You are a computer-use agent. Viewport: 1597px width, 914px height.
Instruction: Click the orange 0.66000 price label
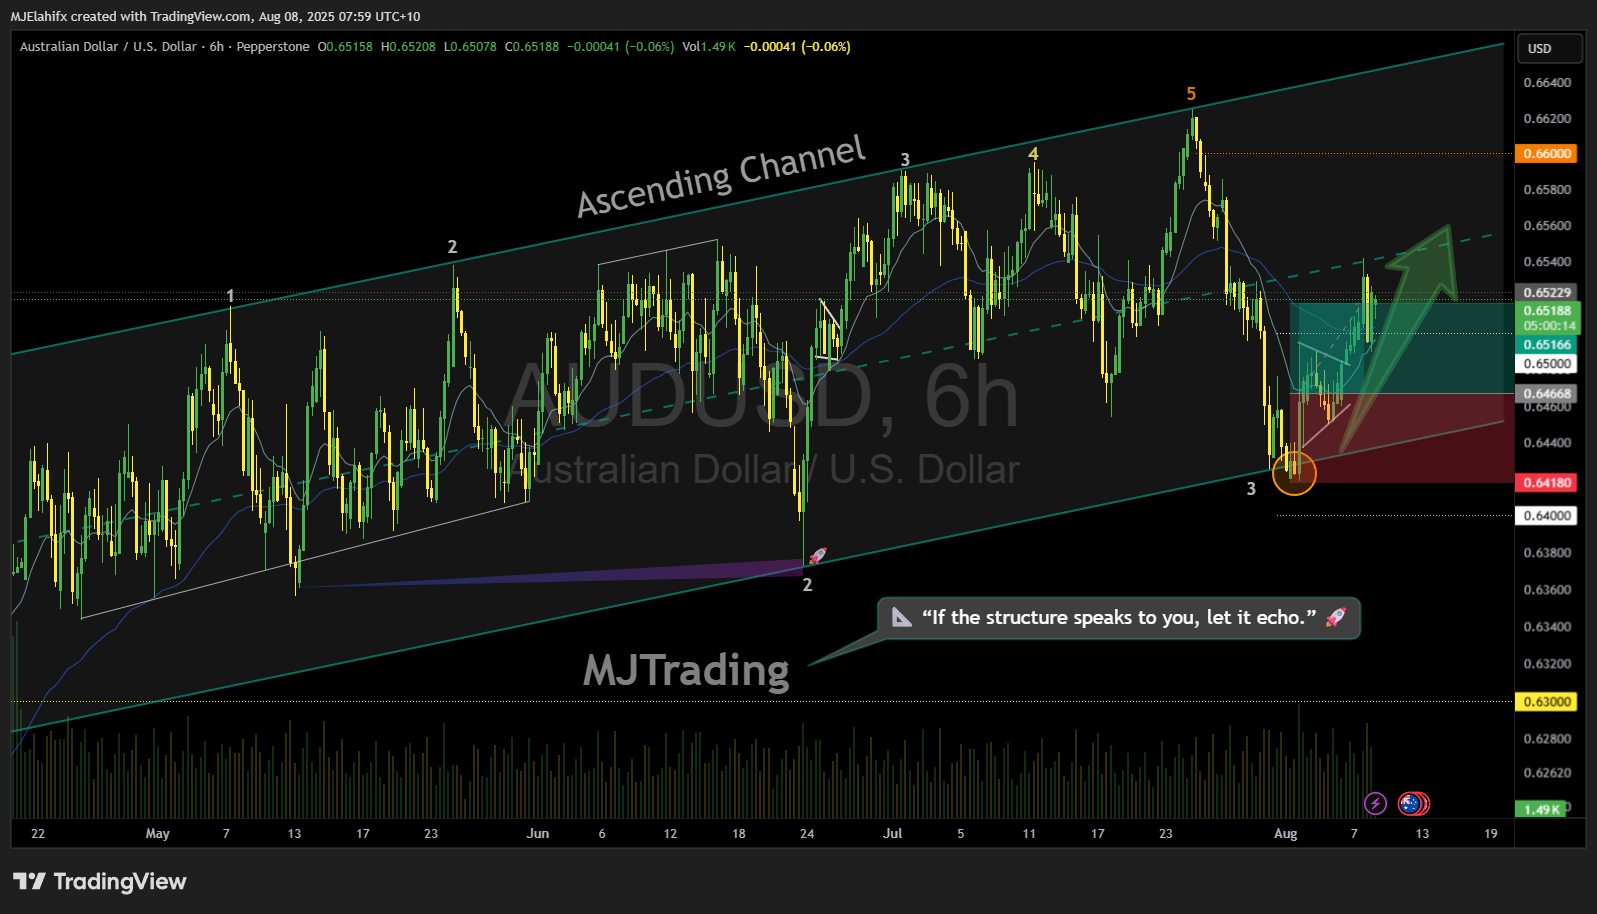point(1547,153)
